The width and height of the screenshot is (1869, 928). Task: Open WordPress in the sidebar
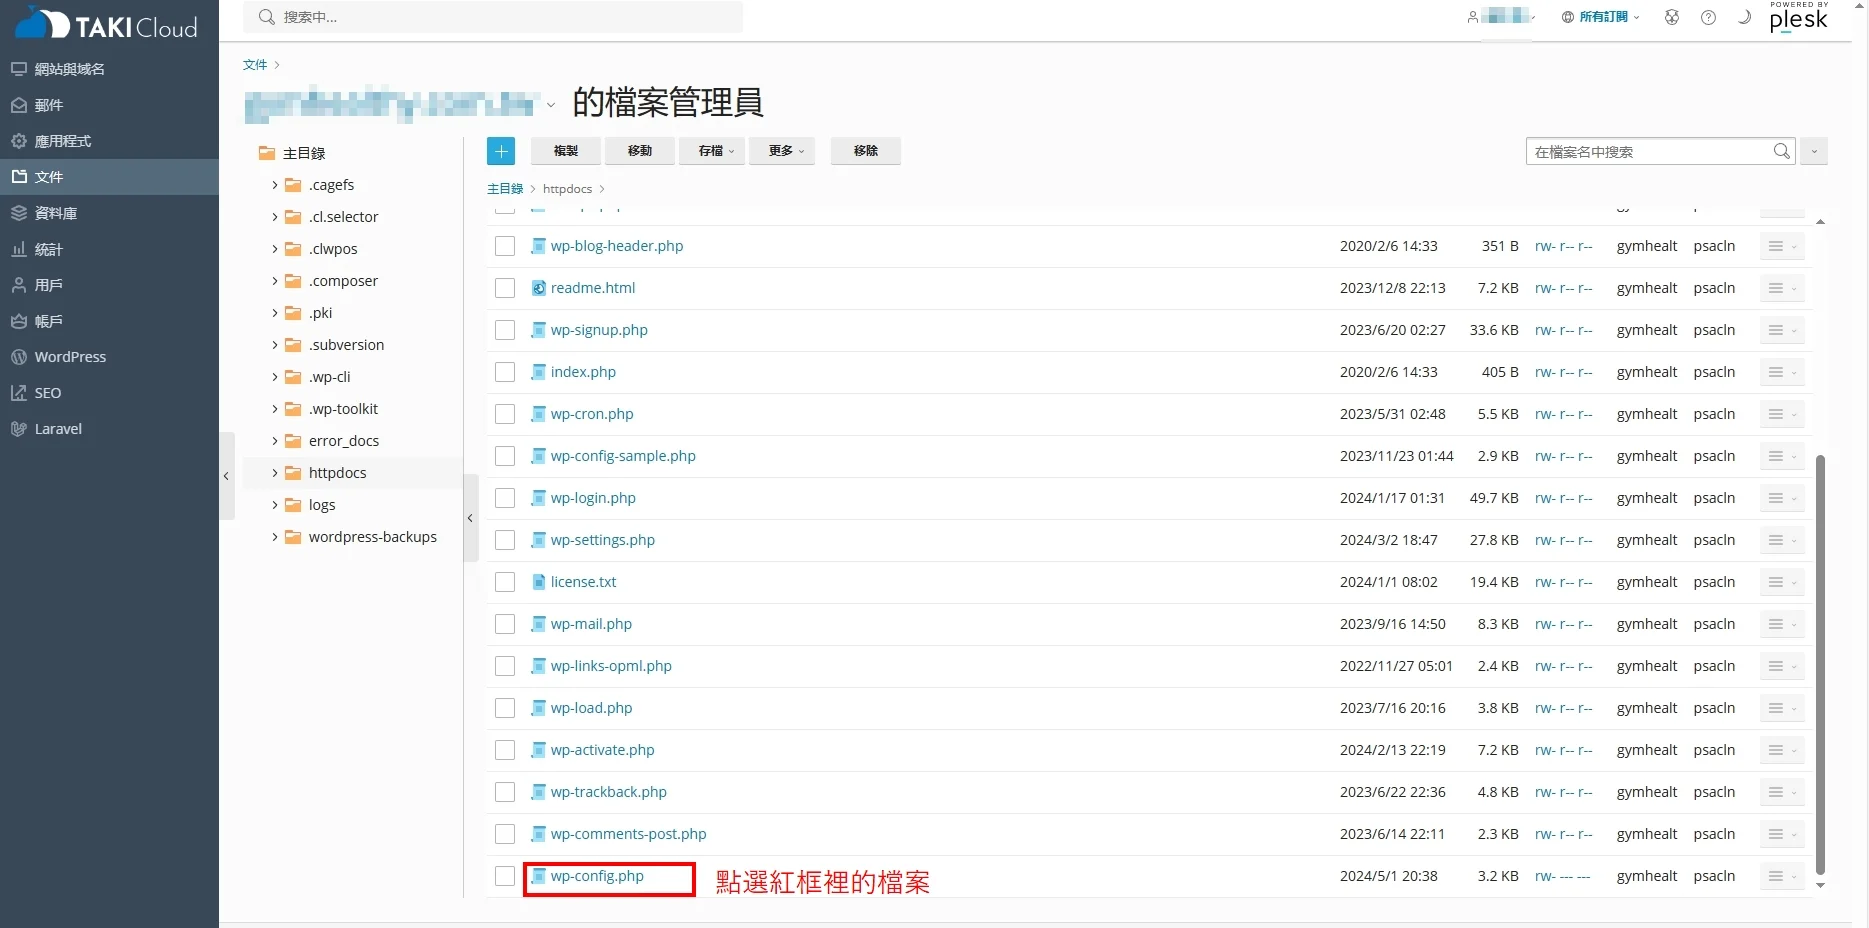click(109, 357)
